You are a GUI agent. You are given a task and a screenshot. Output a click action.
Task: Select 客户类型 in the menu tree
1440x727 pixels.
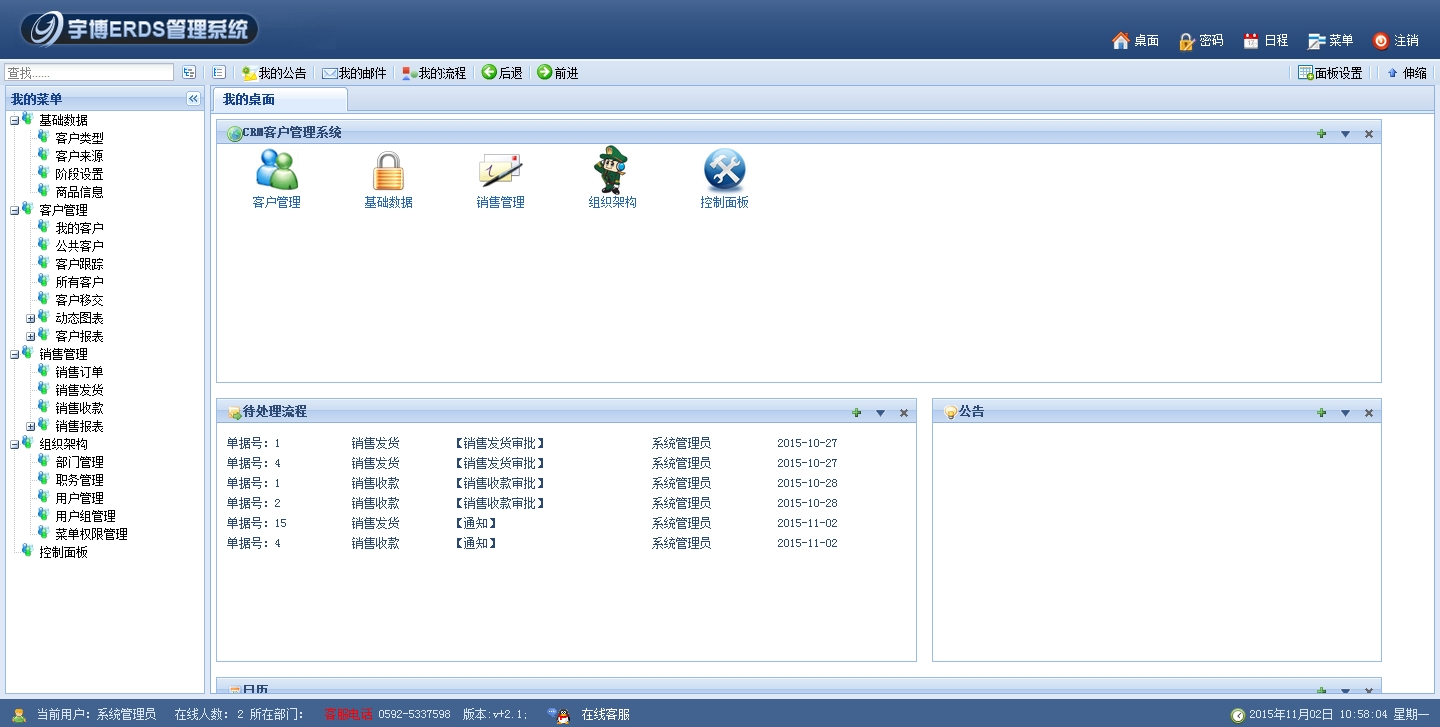point(79,139)
